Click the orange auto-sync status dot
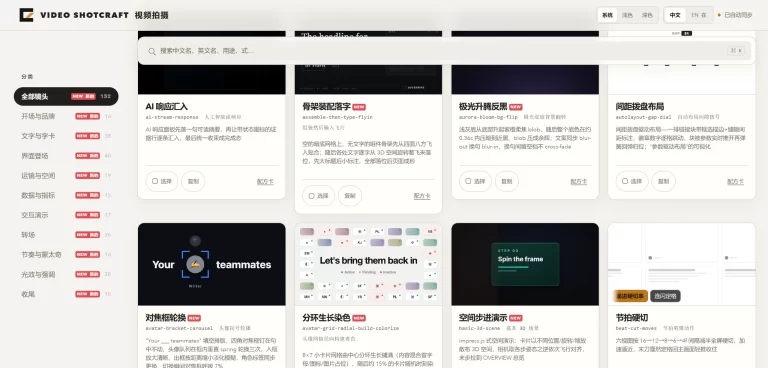This screenshot has width=768, height=368. point(719,15)
